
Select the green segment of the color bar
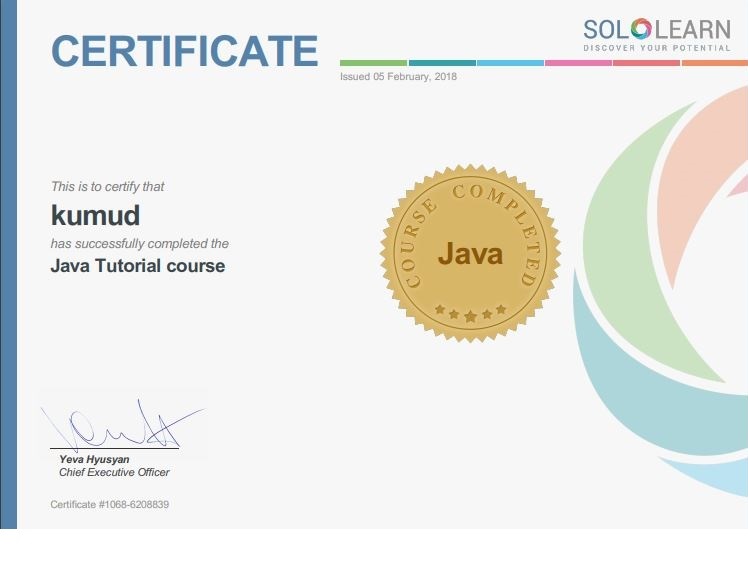pyautogui.click(x=373, y=63)
